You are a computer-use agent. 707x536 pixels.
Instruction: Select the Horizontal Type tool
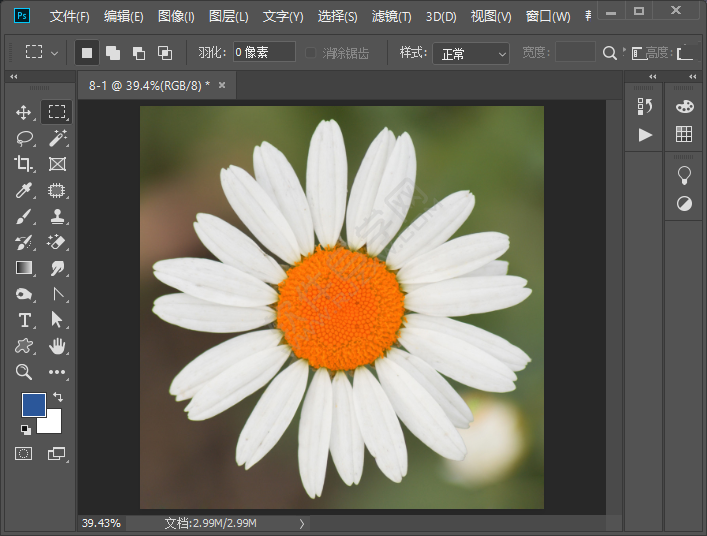pyautogui.click(x=24, y=320)
